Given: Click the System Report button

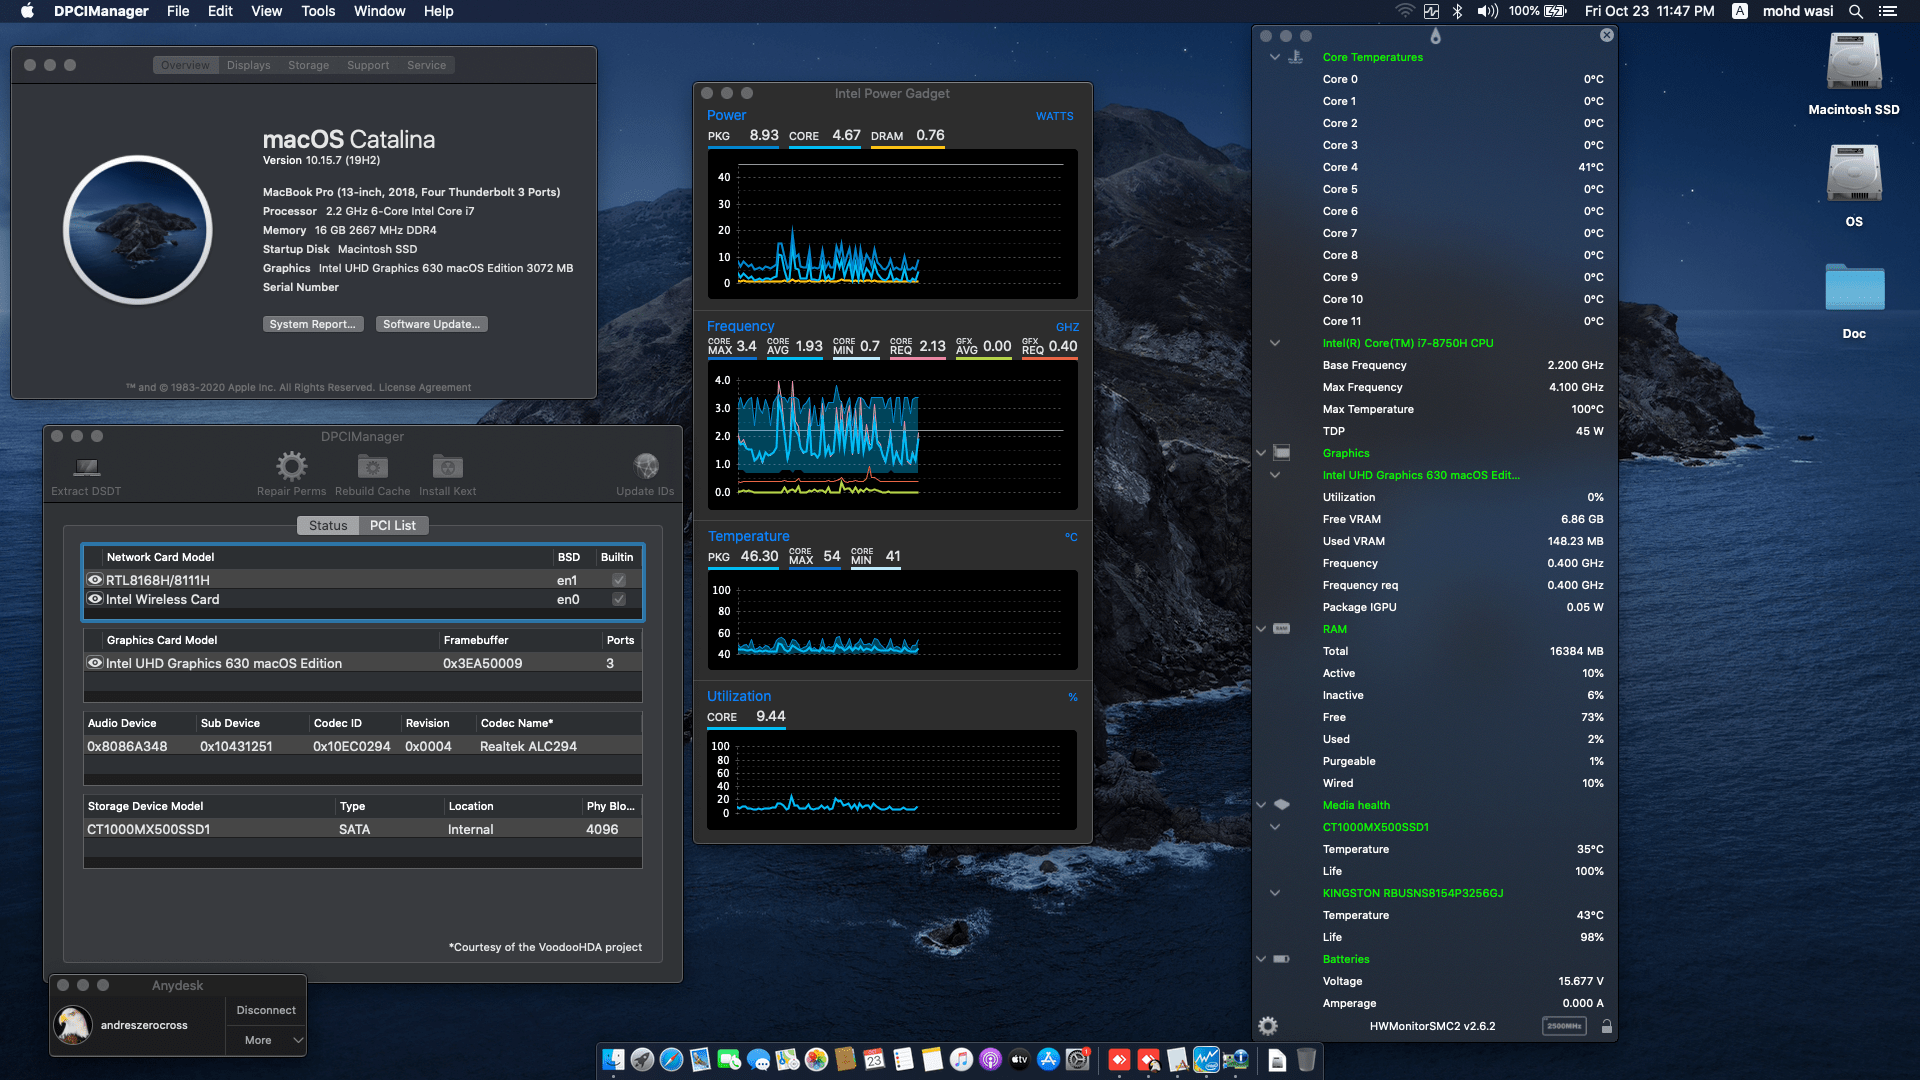Looking at the screenshot, I should tap(313, 323).
